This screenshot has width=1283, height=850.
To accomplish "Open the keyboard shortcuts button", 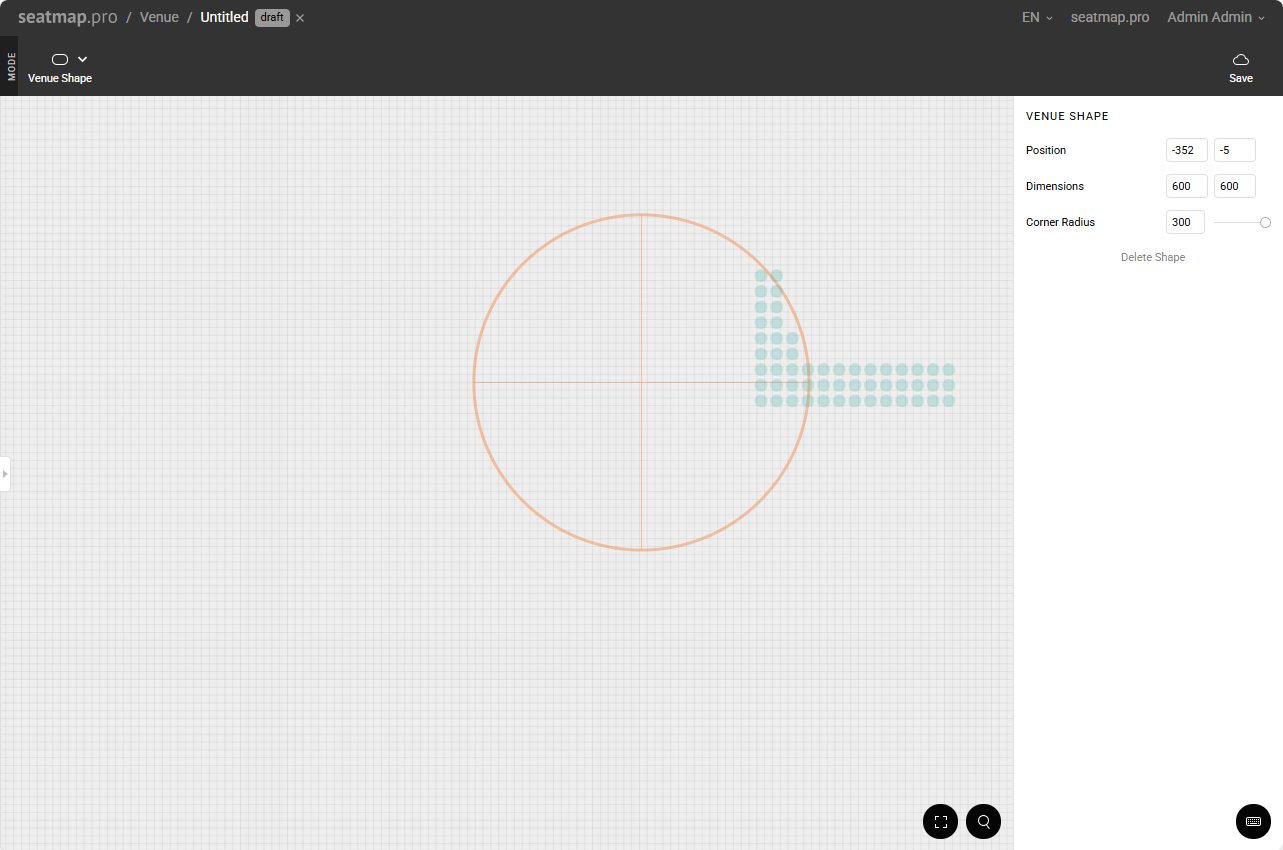I will [1253, 822].
